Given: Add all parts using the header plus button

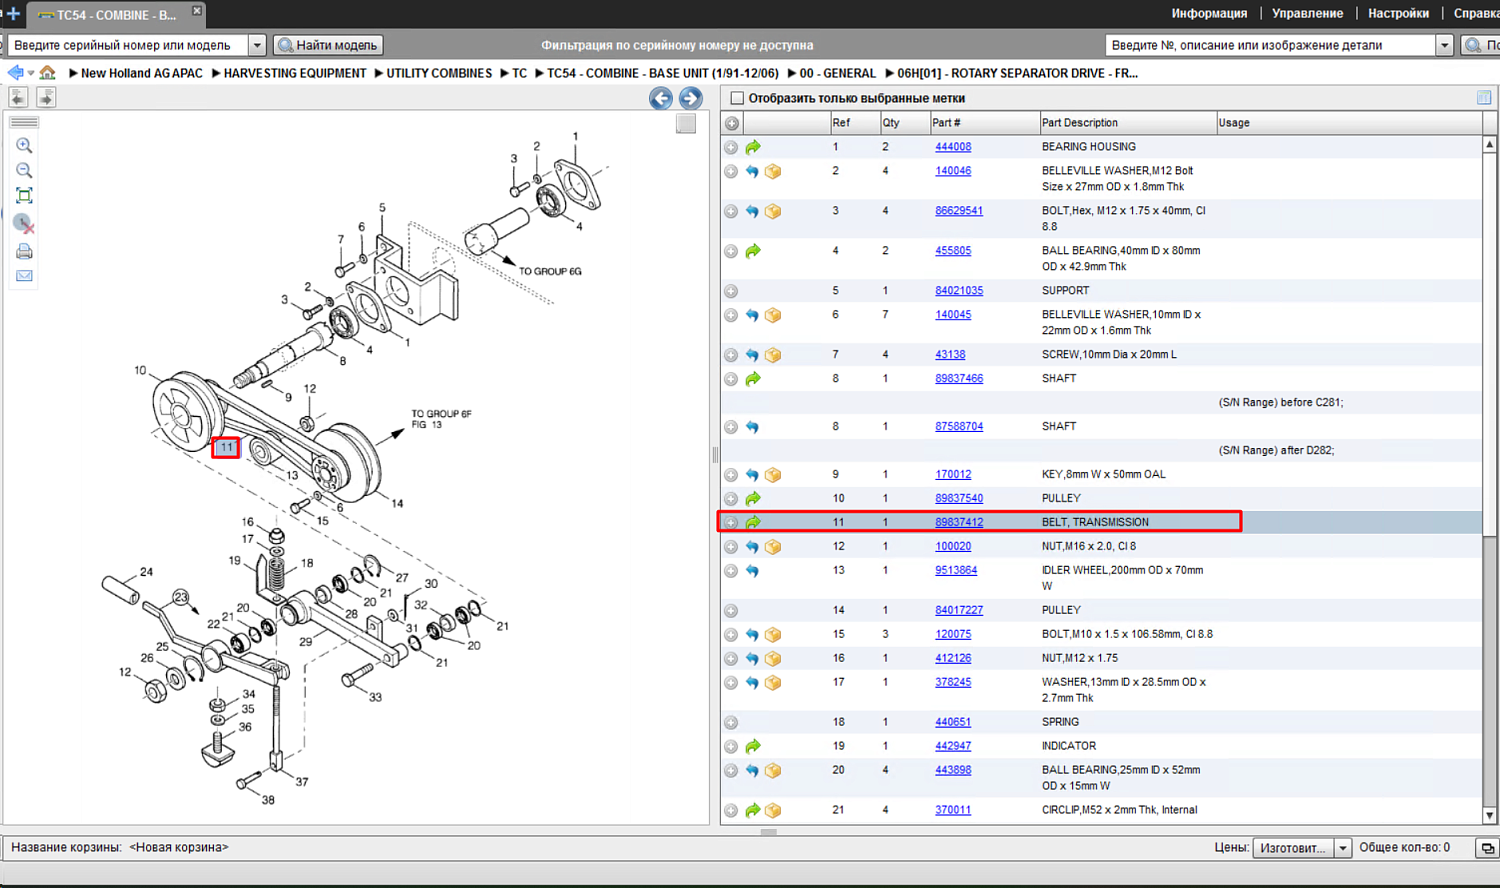Looking at the screenshot, I should point(732,123).
